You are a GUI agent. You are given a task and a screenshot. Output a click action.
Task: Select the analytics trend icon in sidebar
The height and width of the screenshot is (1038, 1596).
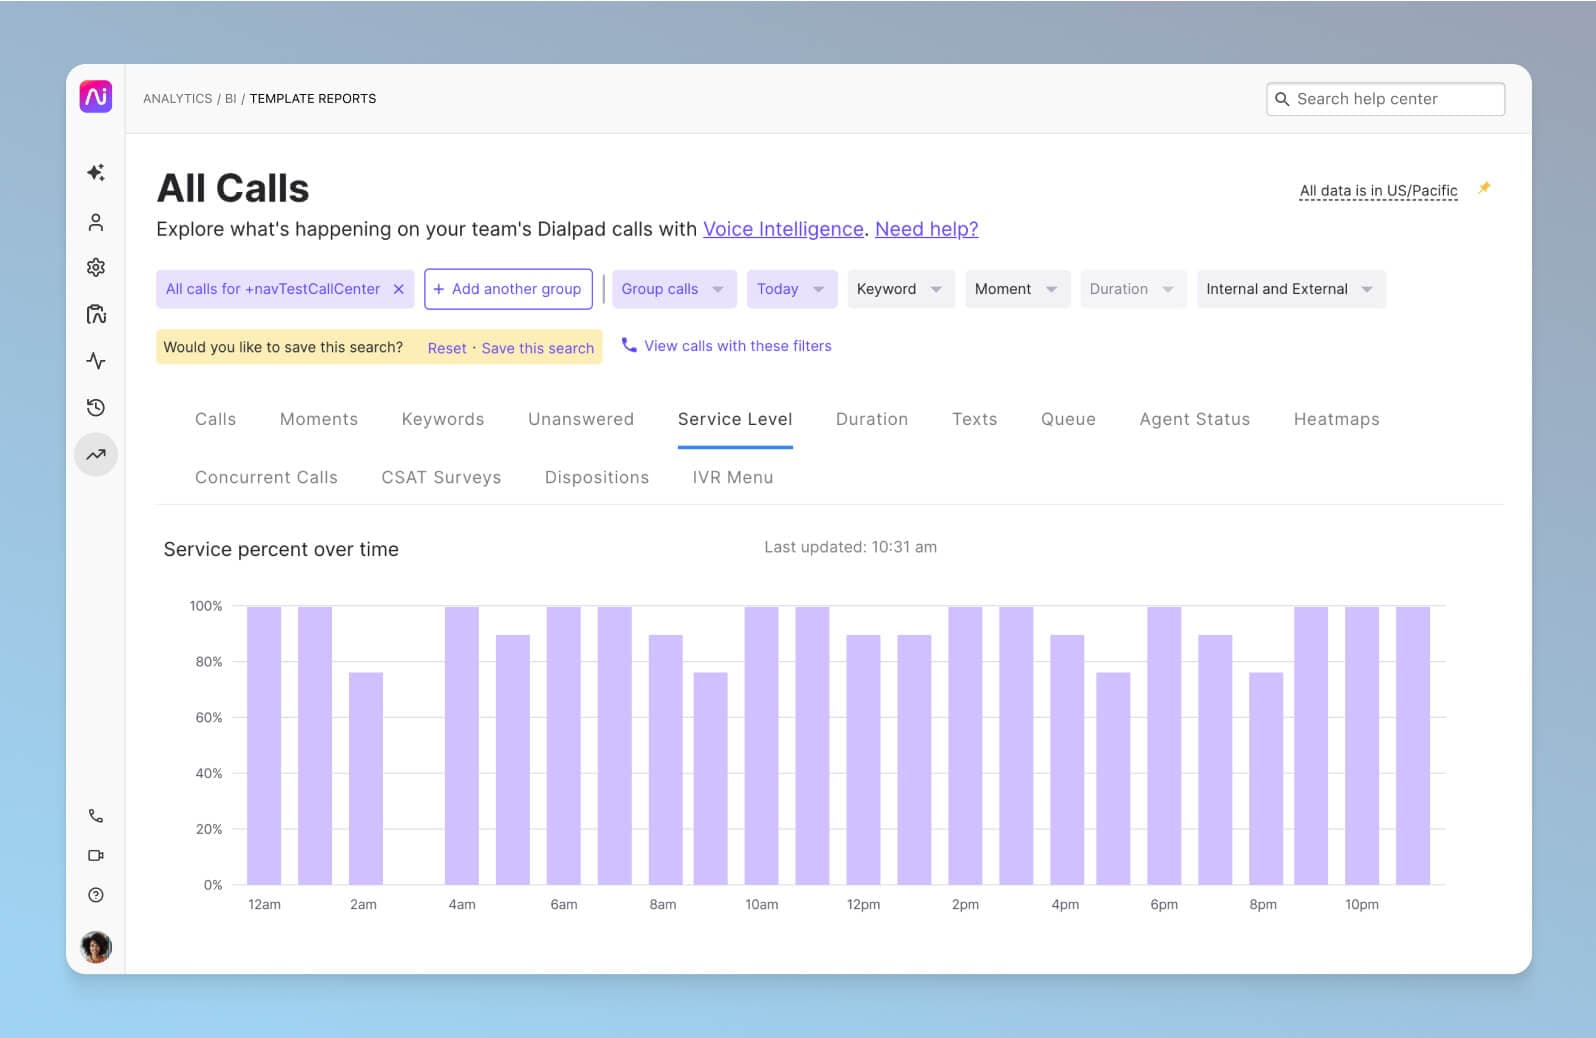point(96,455)
